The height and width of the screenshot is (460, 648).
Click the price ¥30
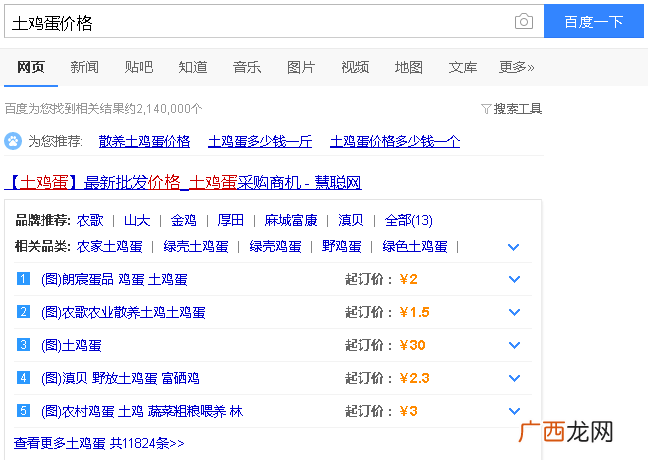(412, 345)
